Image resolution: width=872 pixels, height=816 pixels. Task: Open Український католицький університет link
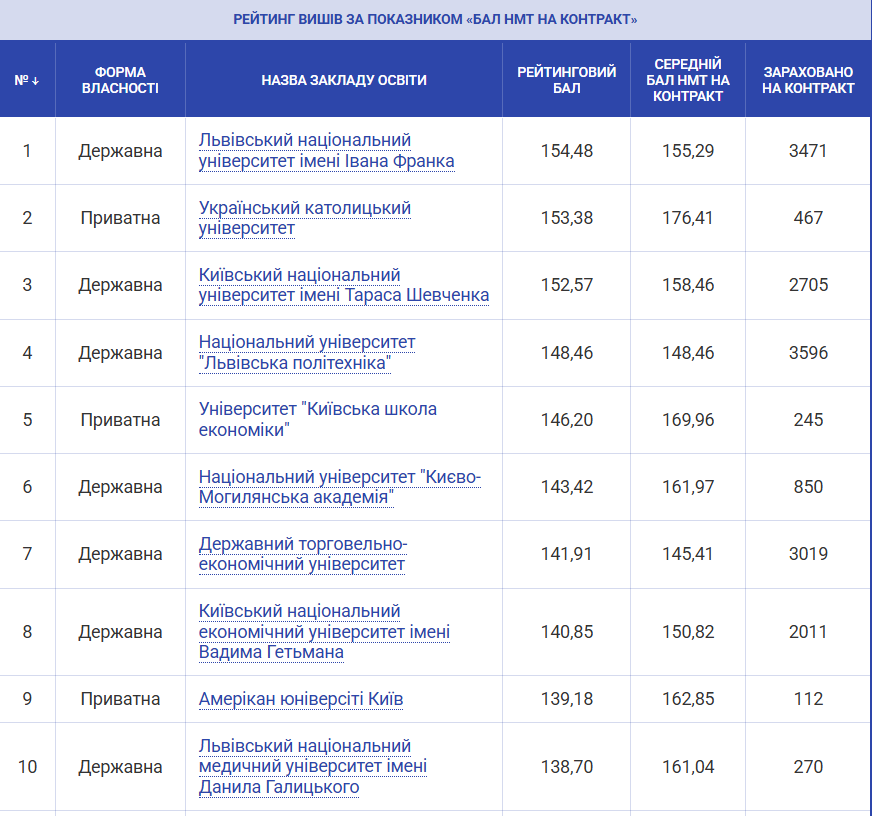pyautogui.click(x=304, y=218)
